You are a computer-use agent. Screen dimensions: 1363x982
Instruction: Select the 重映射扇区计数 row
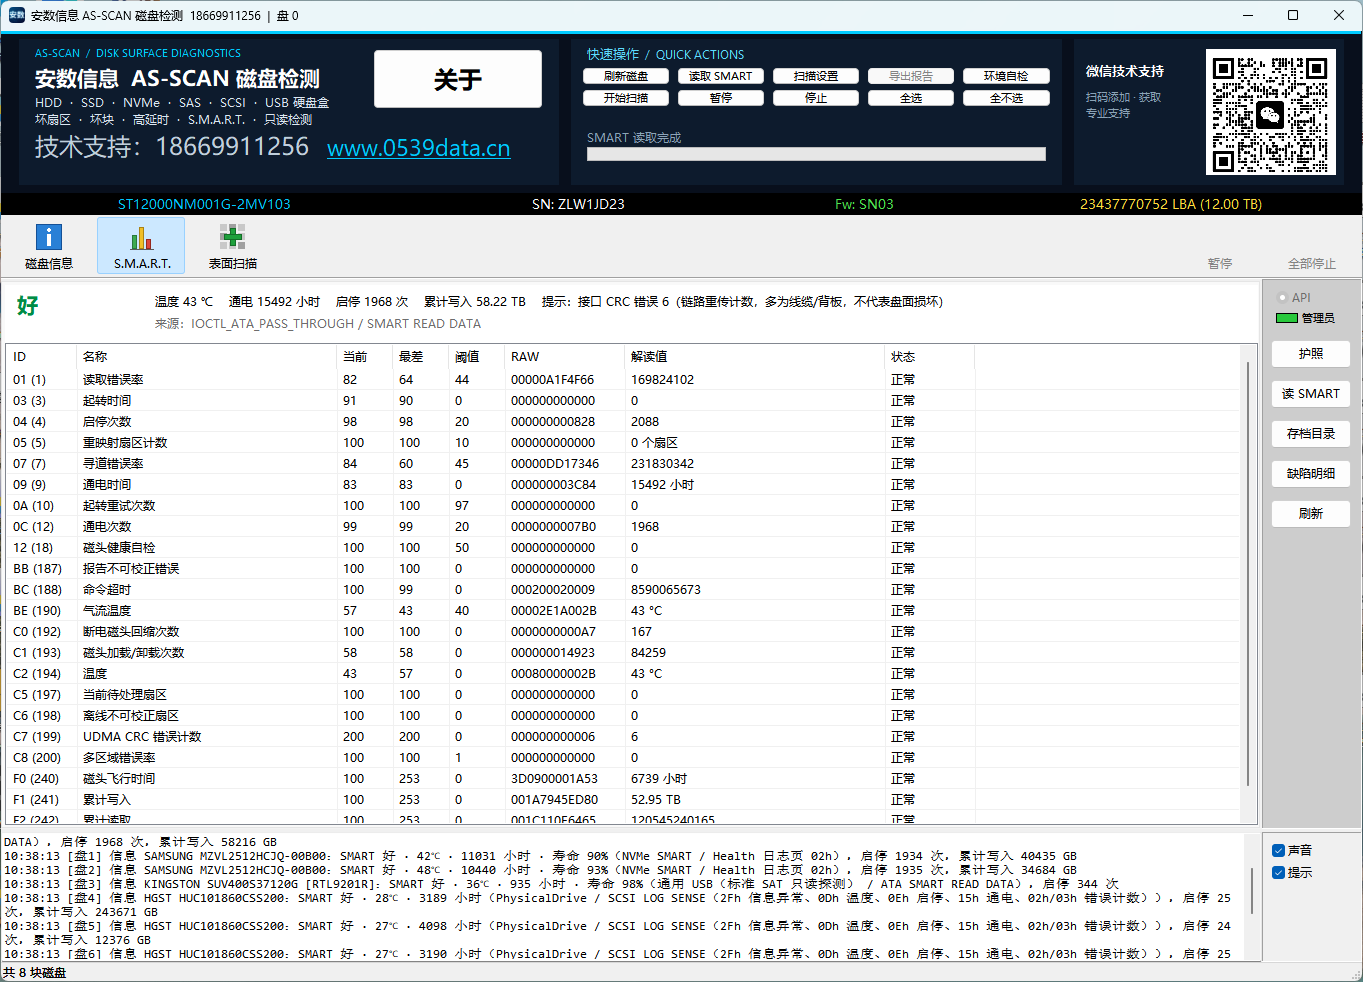(623, 443)
